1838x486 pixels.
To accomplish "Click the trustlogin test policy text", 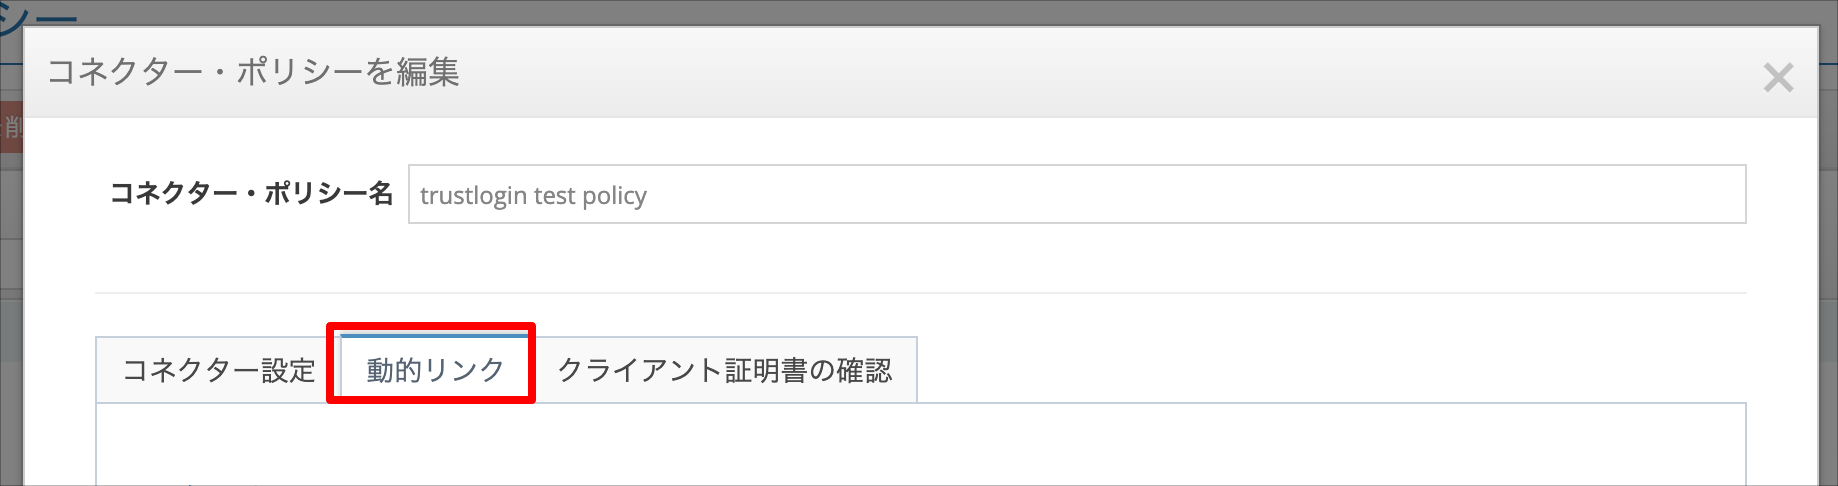I will [x=533, y=195].
